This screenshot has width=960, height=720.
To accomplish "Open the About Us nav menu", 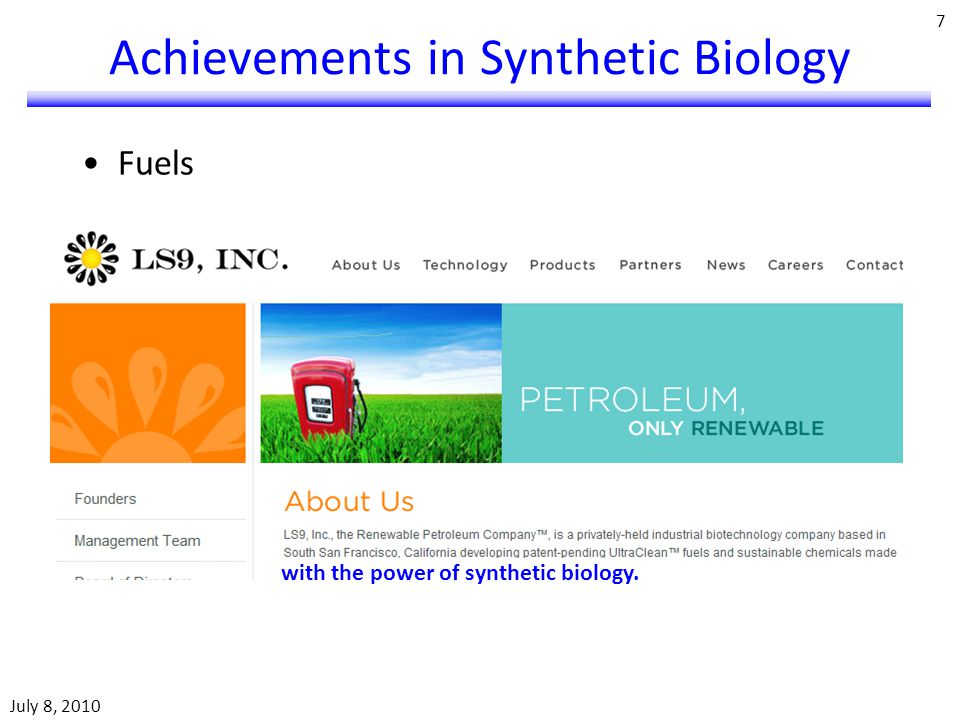I will pyautogui.click(x=366, y=265).
